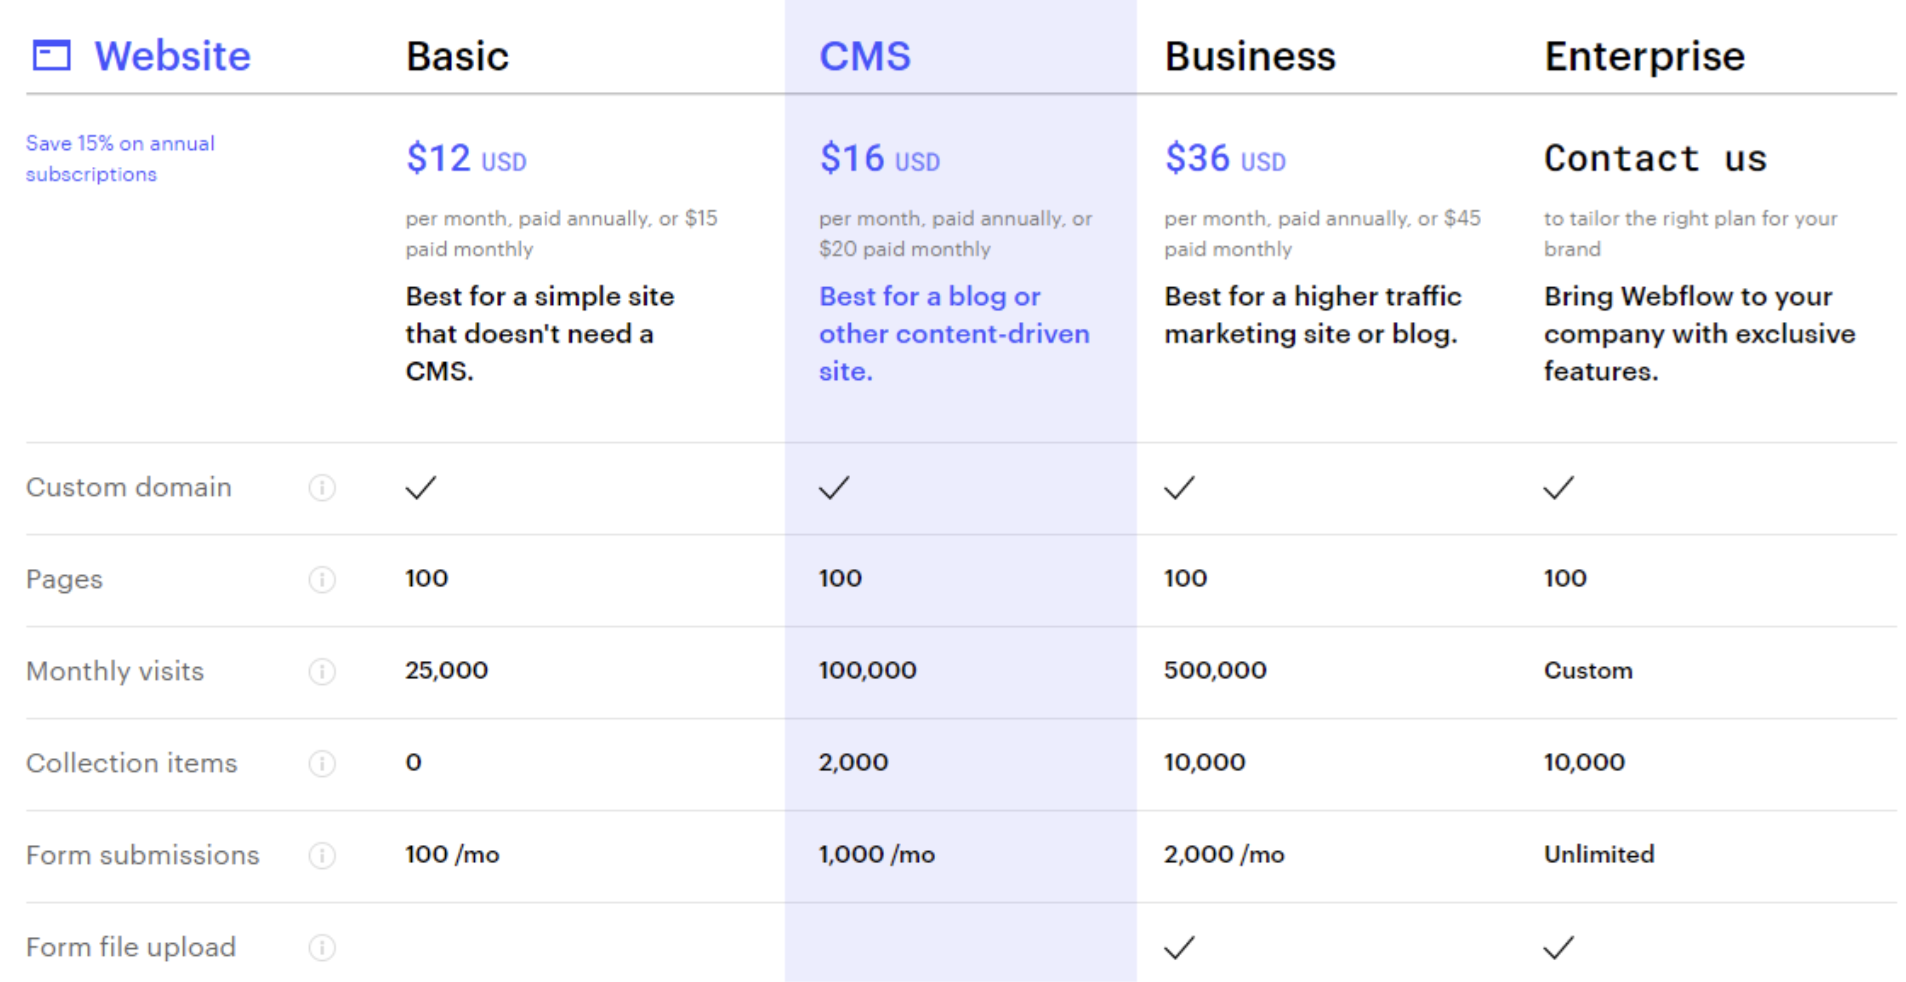Screen dimensions: 1906x982
Task: Select the Enterprise plan heading
Action: 1644,57
